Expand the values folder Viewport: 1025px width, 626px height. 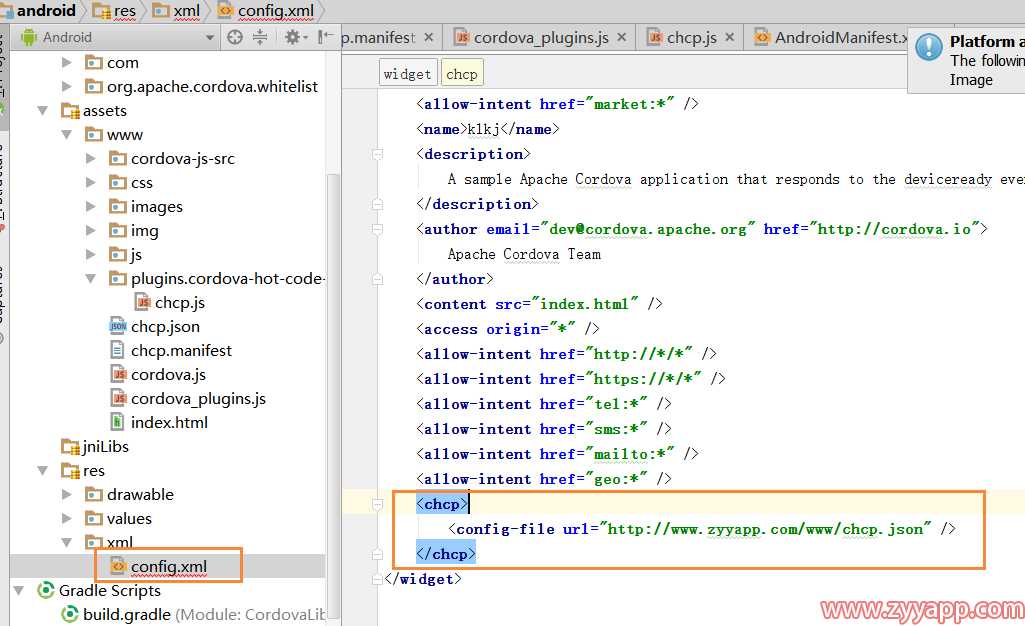pos(67,518)
